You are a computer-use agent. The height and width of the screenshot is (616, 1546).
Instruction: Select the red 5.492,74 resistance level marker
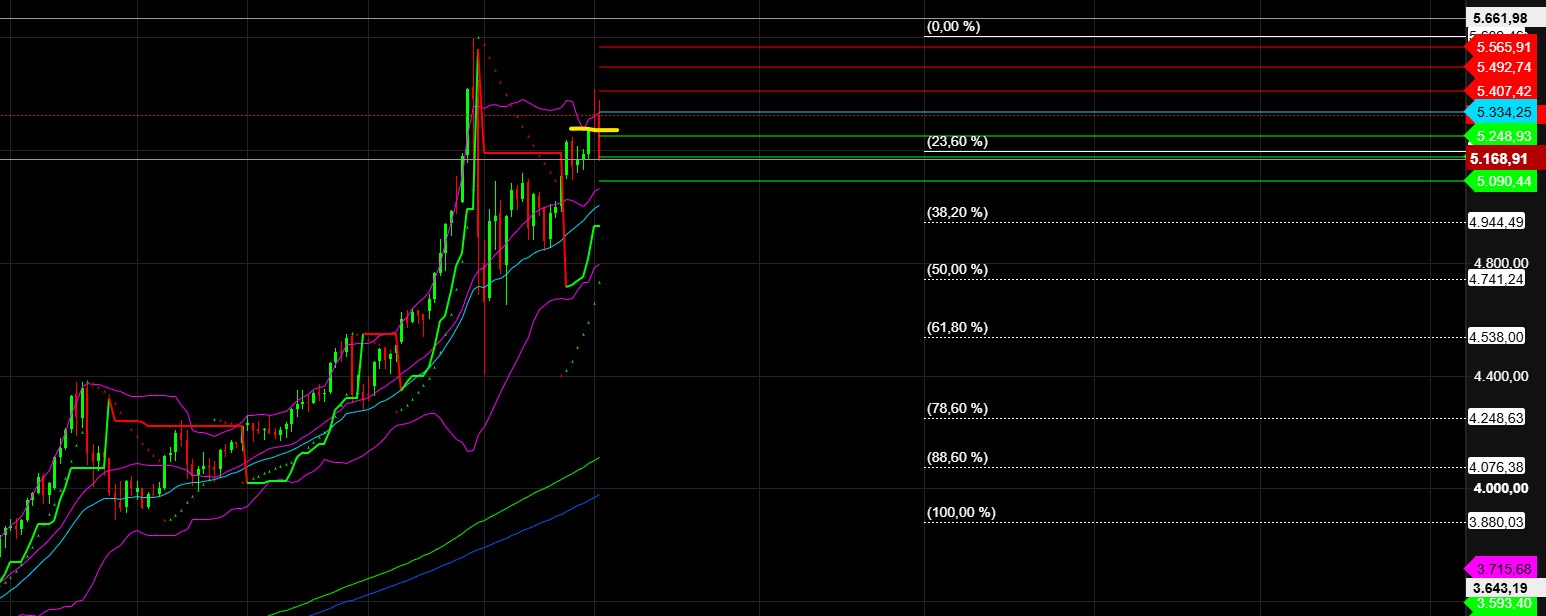[x=1503, y=68]
